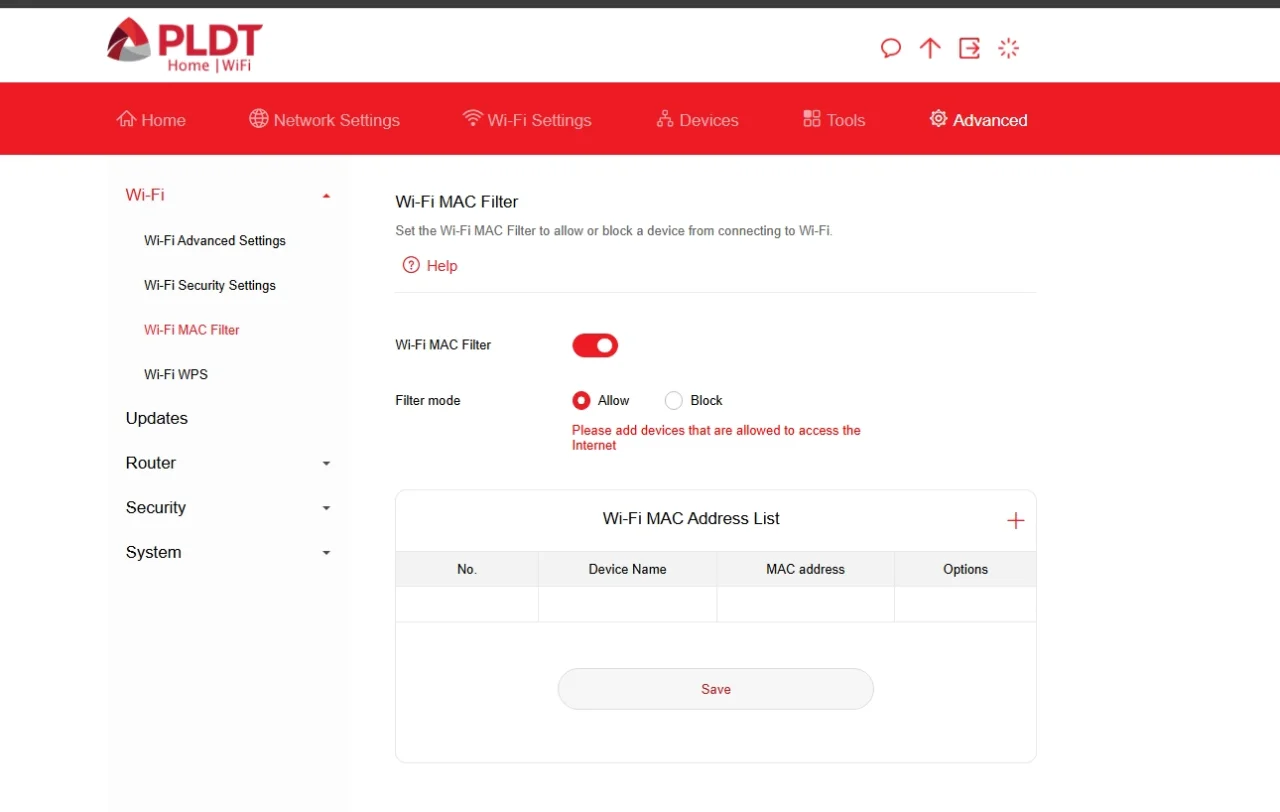Image resolution: width=1280 pixels, height=812 pixels.
Task: Select the Advanced tab
Action: pos(978,120)
